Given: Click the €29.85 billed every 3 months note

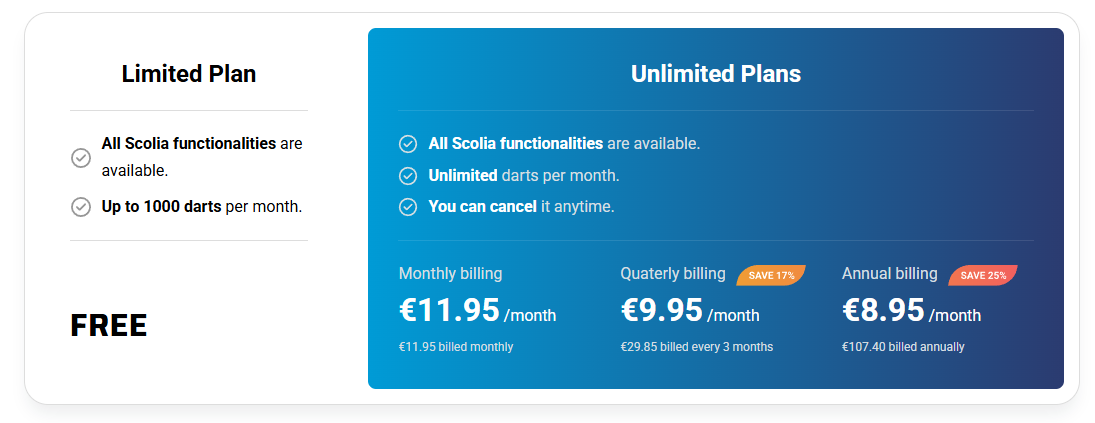Looking at the screenshot, I should [696, 347].
